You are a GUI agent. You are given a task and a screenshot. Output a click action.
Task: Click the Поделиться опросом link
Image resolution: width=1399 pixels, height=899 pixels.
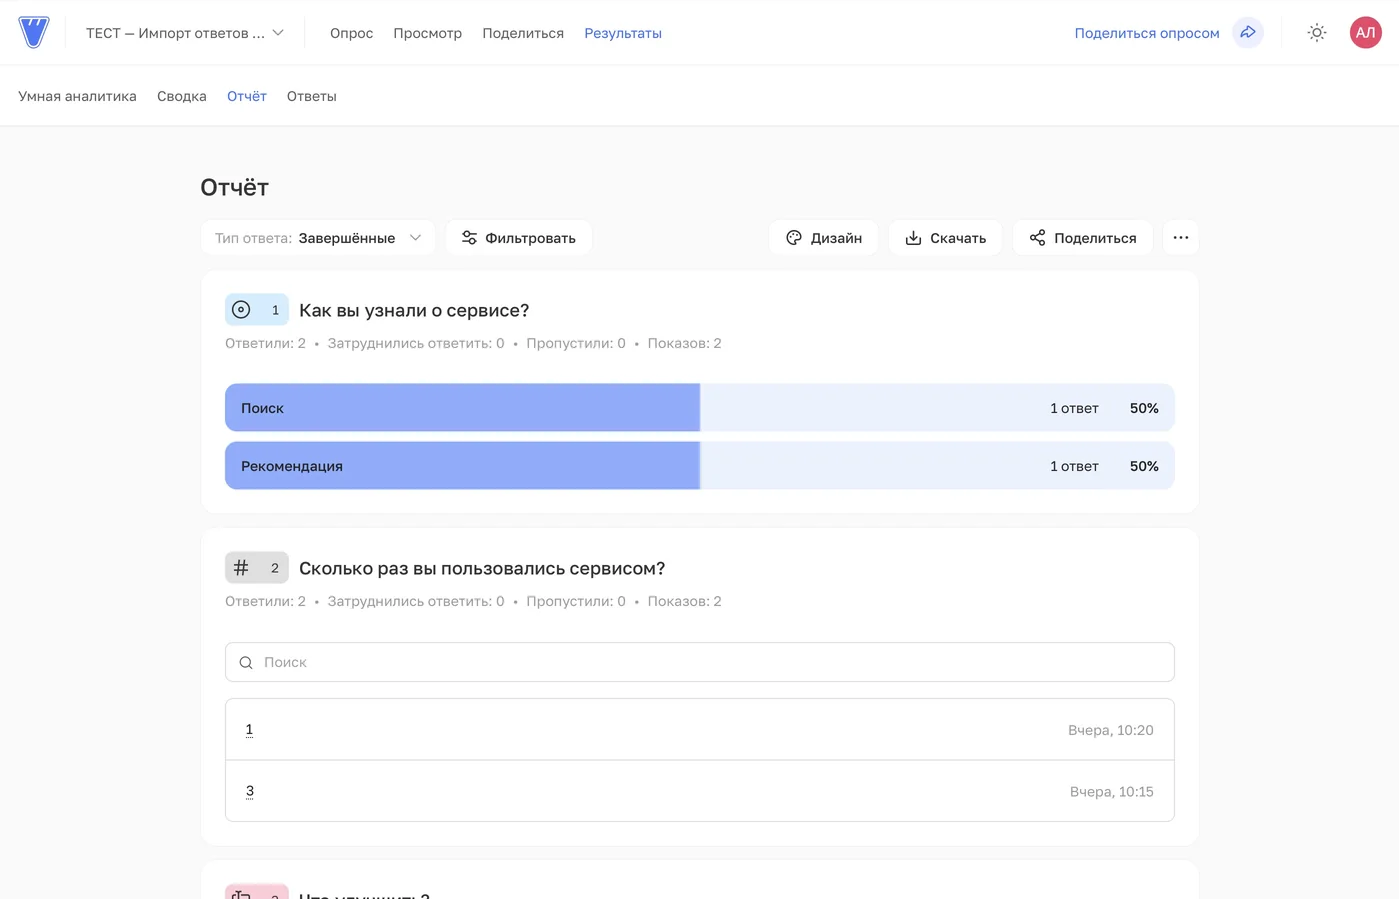(1147, 33)
